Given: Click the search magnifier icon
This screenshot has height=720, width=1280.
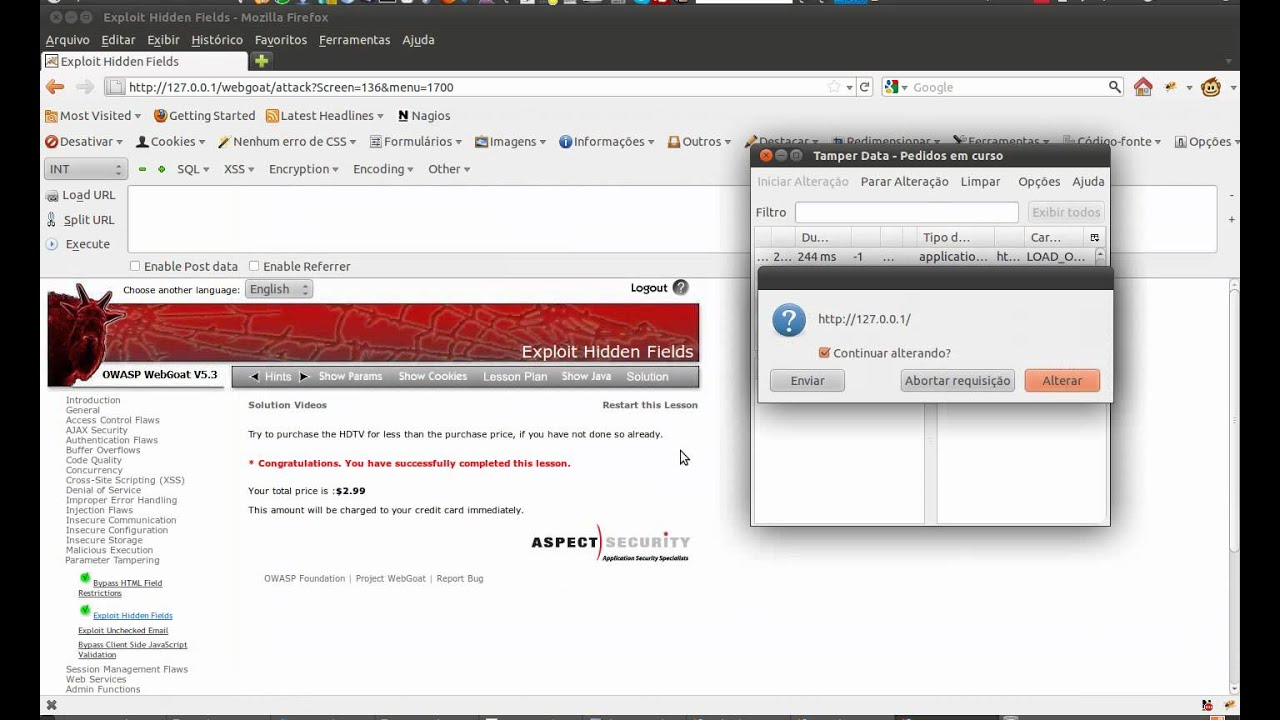Looking at the screenshot, I should coord(1115,87).
